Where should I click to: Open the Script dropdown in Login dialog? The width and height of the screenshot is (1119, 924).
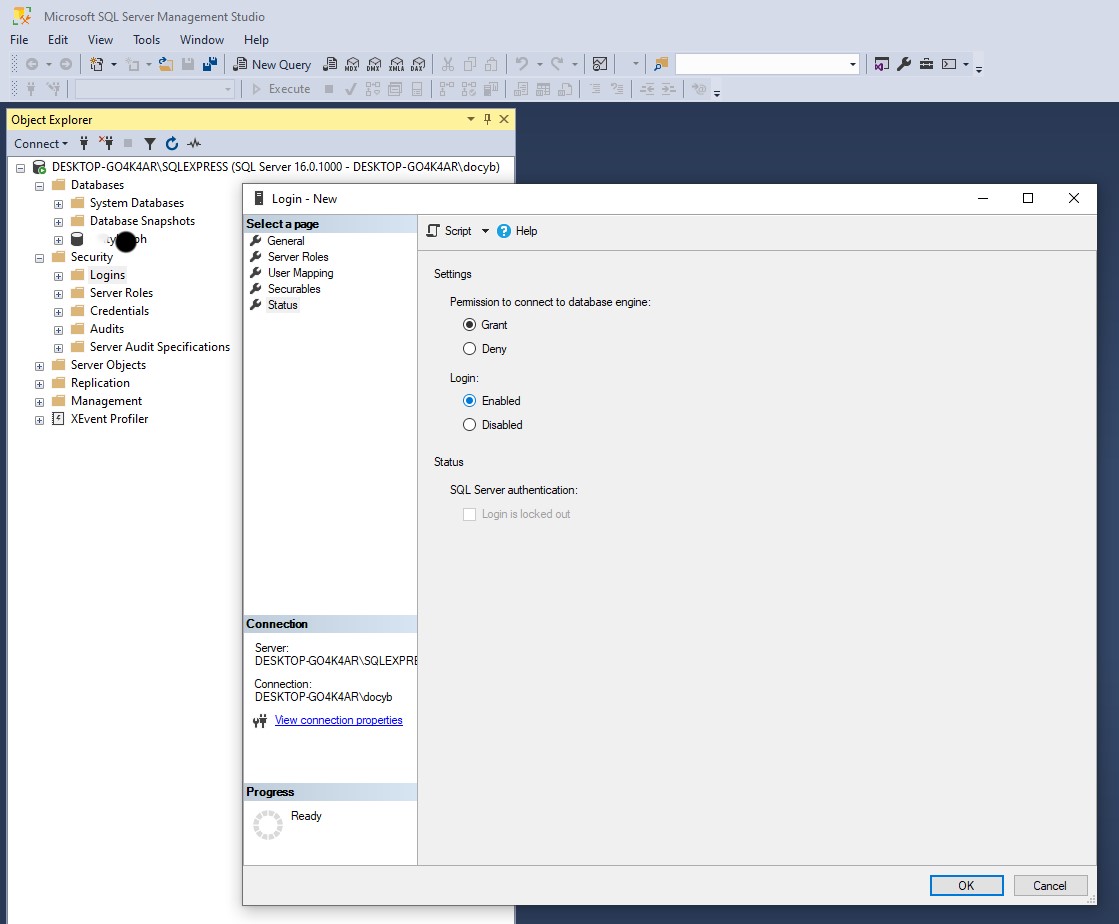(485, 231)
